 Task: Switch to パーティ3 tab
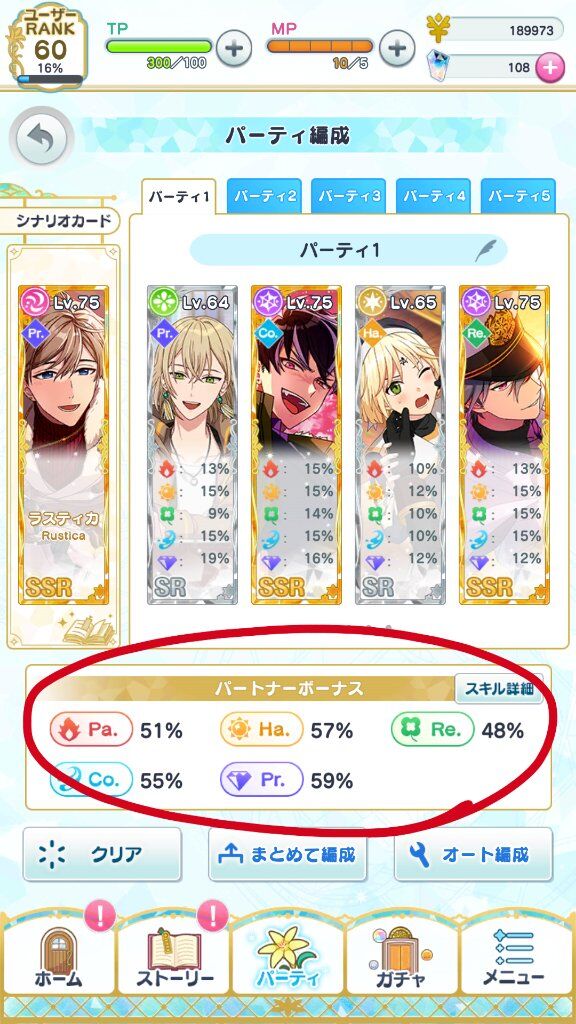coord(349,195)
